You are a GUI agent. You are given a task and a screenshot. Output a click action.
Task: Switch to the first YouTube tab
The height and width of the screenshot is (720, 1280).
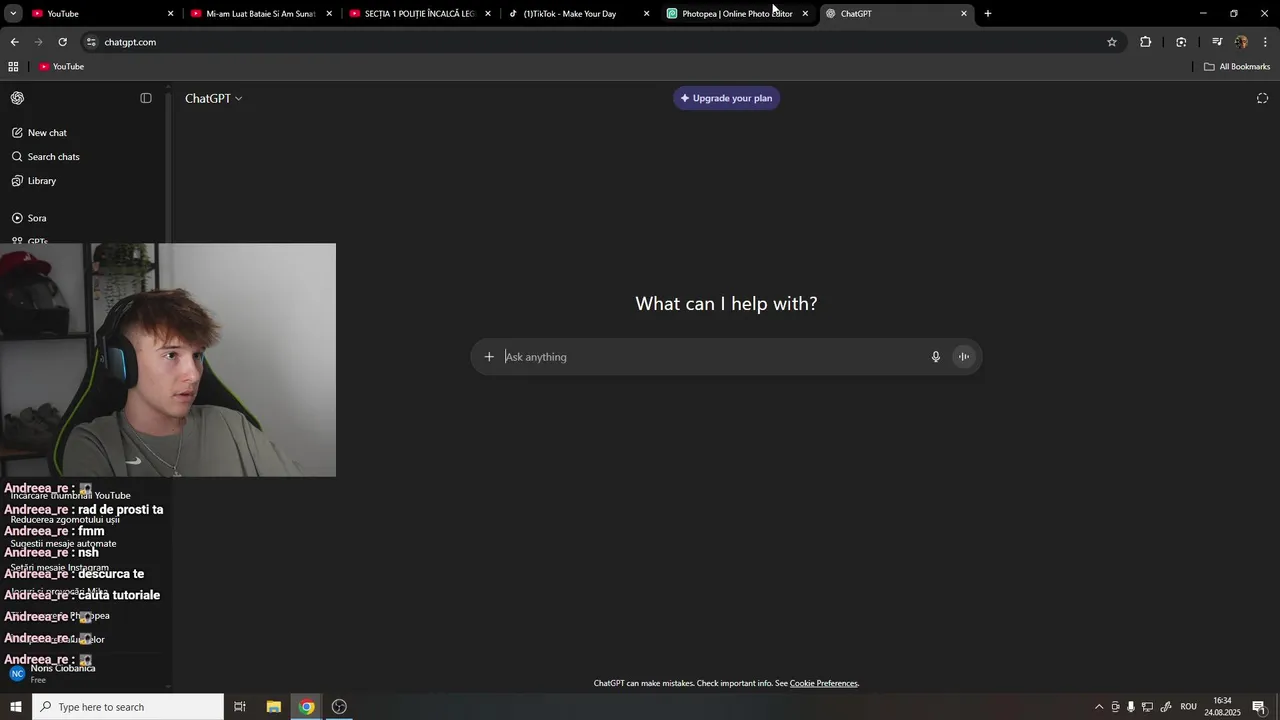point(102,13)
